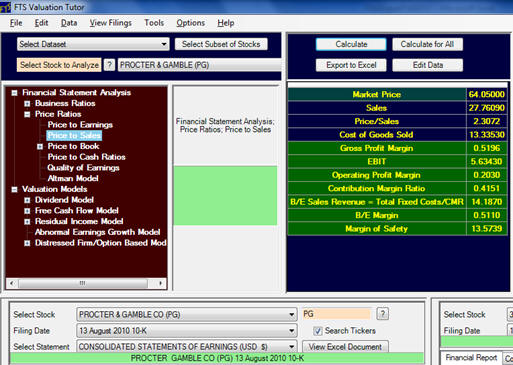The height and width of the screenshot is (365, 513).
Task: Expand the Price to Book node
Action: pyautogui.click(x=40, y=147)
